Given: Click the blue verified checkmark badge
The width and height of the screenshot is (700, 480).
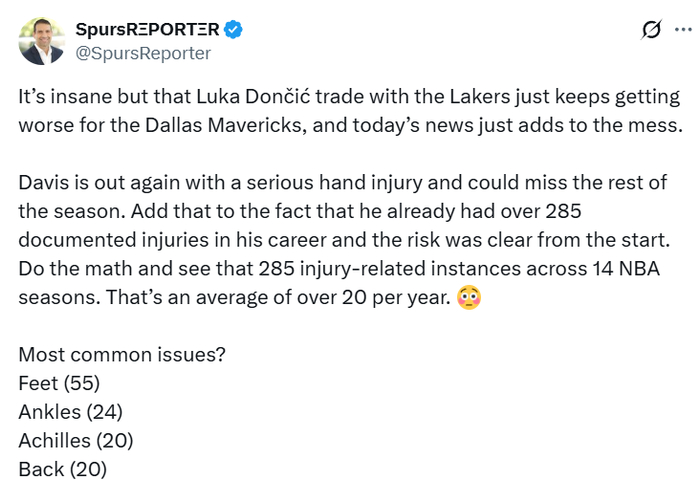Looking at the screenshot, I should tap(232, 30).
